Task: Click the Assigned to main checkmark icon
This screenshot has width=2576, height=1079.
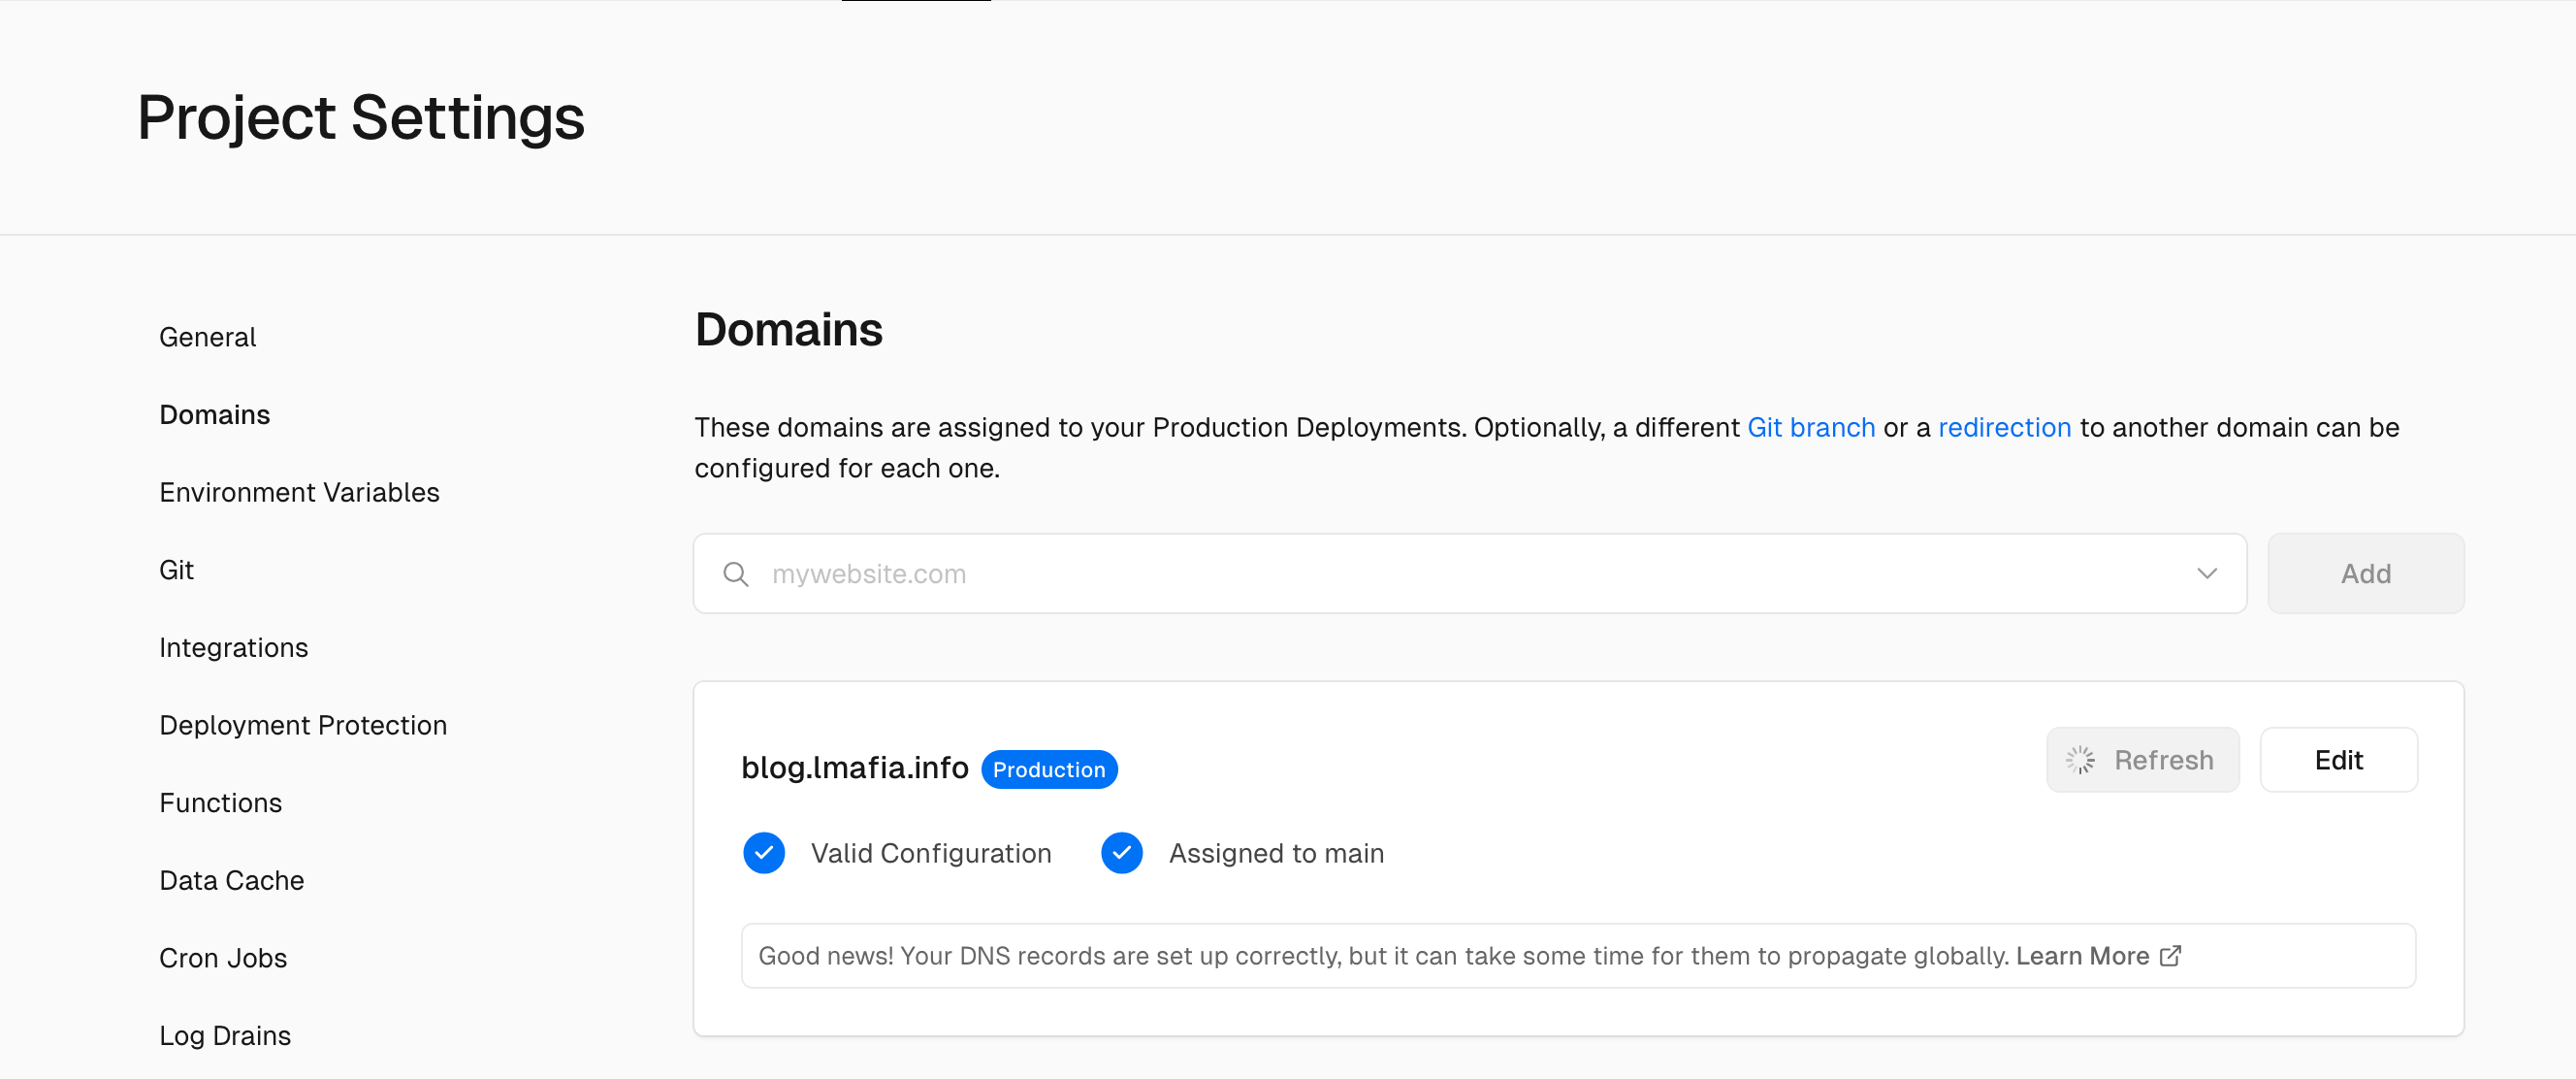Action: coord(1121,853)
